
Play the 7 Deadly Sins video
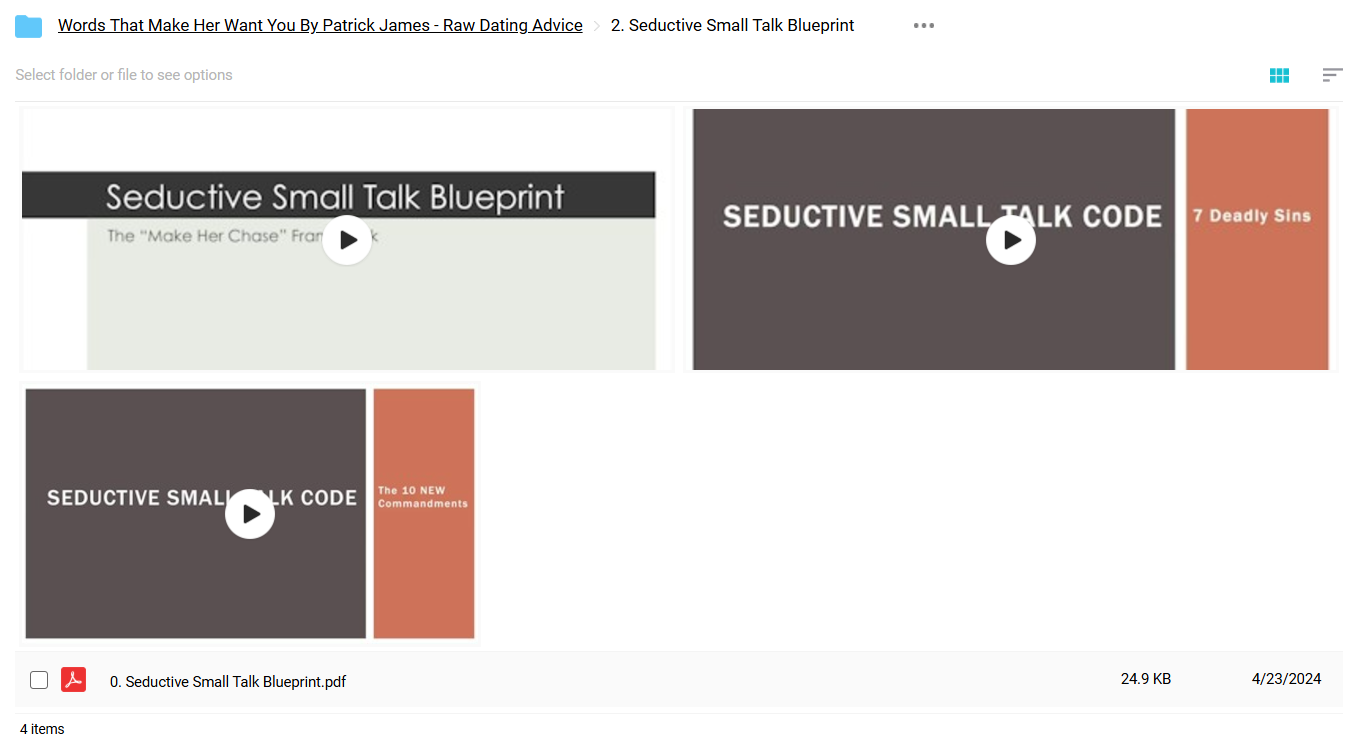click(x=1011, y=240)
